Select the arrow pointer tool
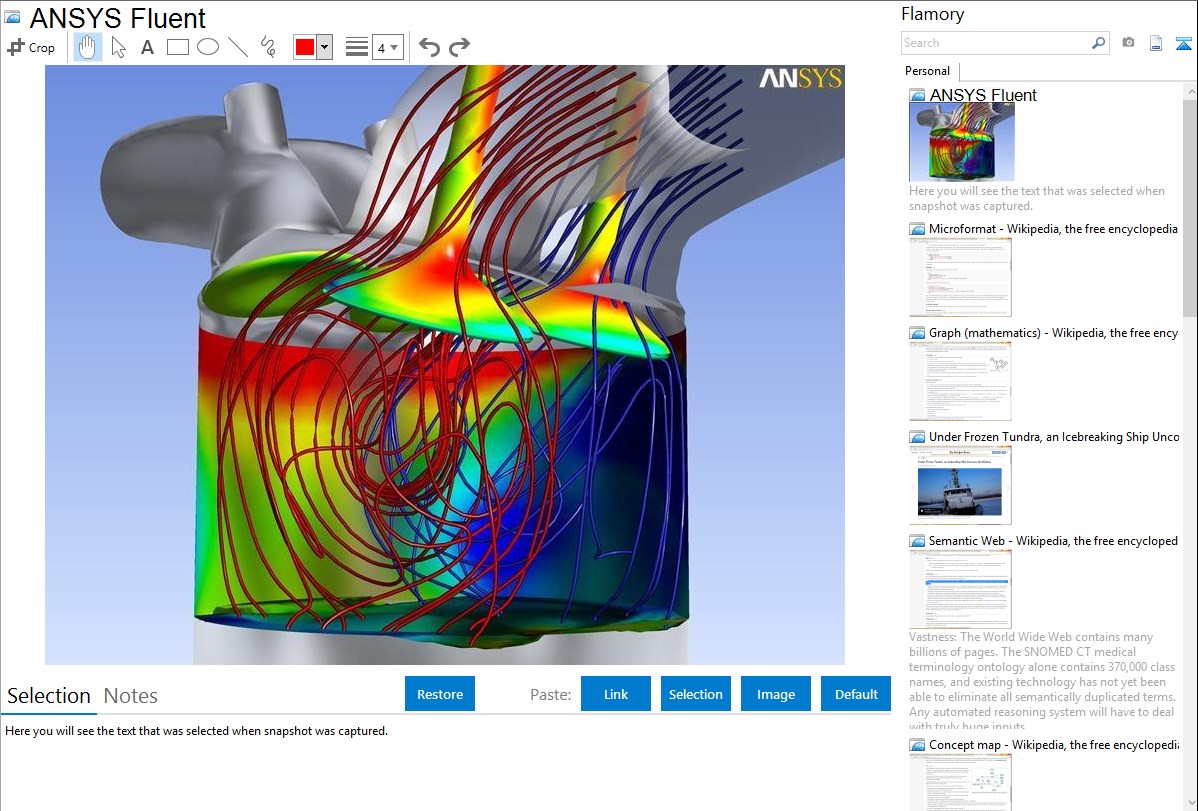The height and width of the screenshot is (811, 1198). (118, 47)
